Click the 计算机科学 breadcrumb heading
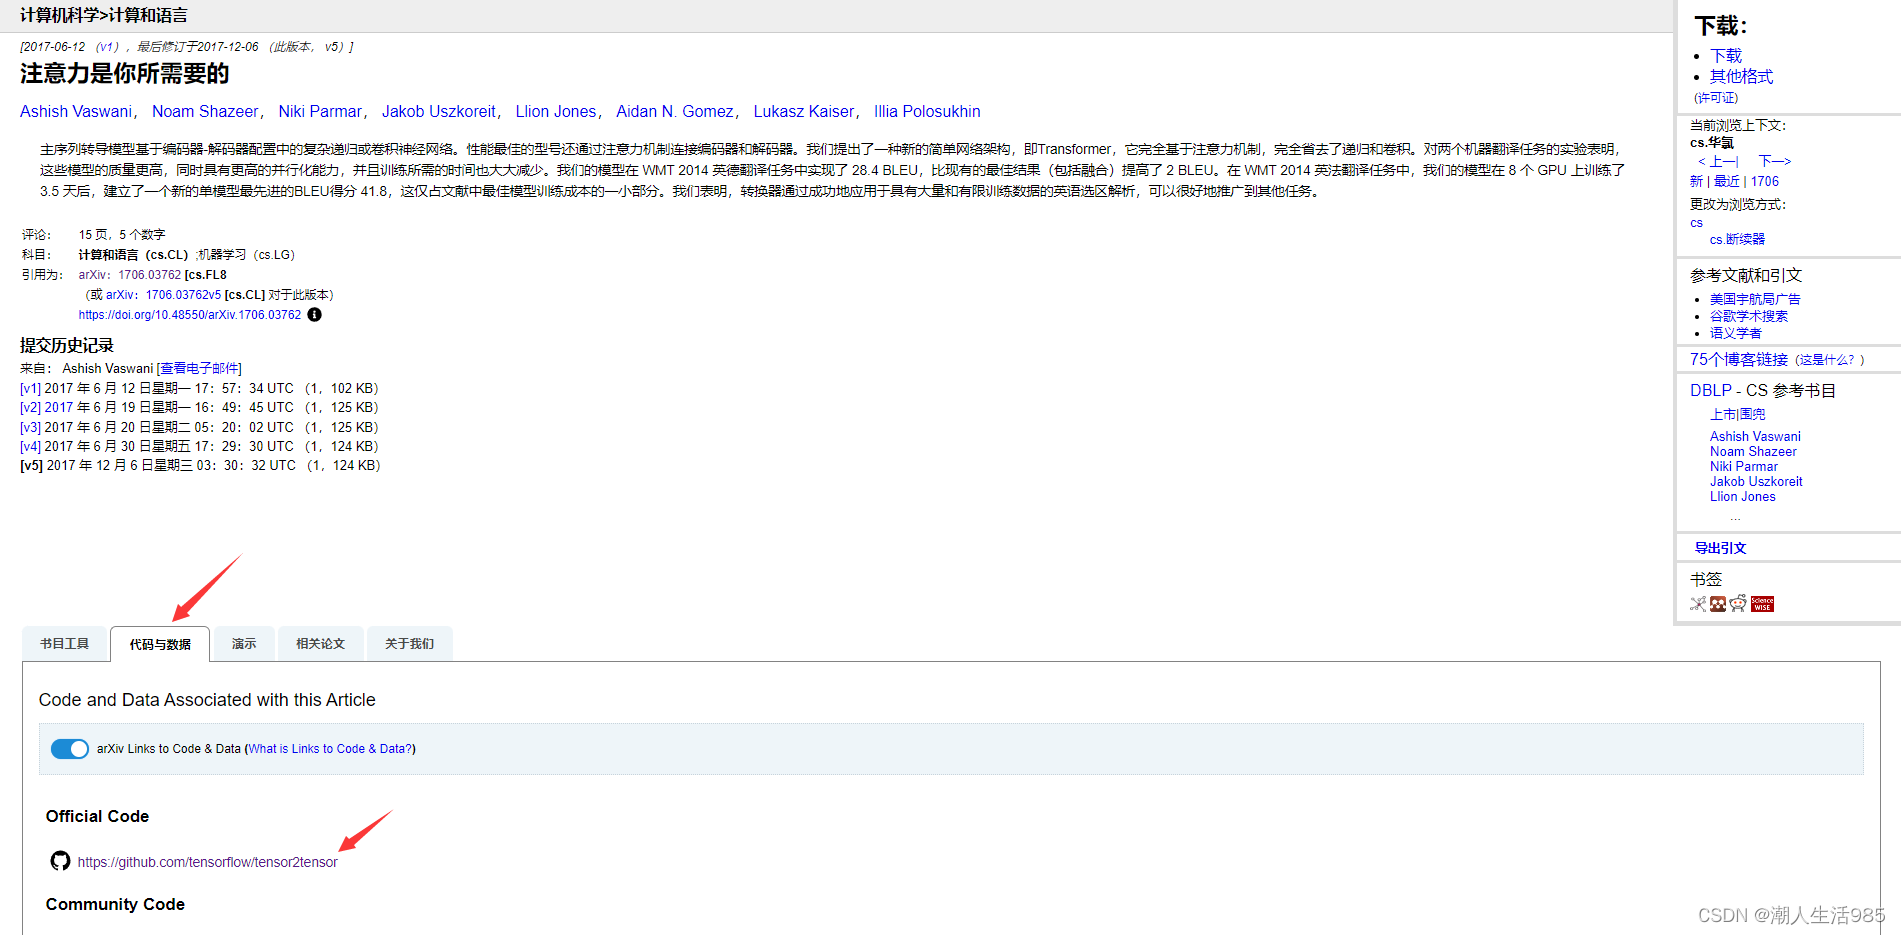 click(x=59, y=16)
